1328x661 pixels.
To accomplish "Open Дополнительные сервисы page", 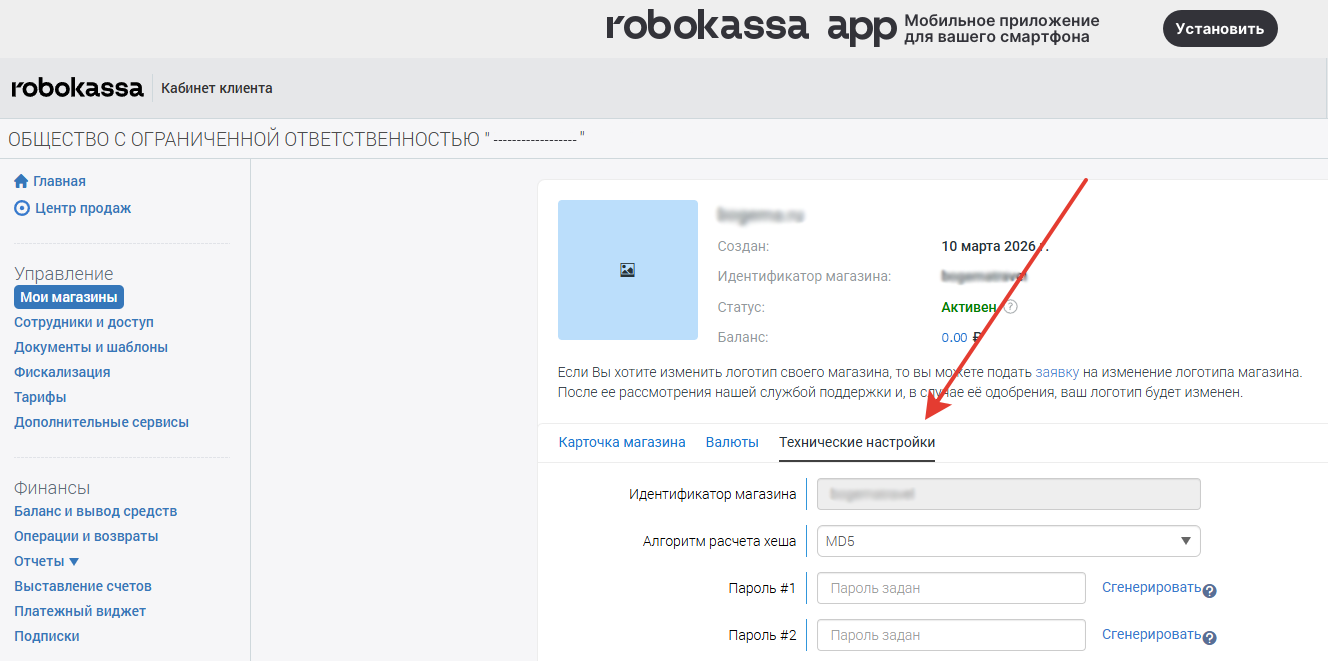I will tap(101, 422).
